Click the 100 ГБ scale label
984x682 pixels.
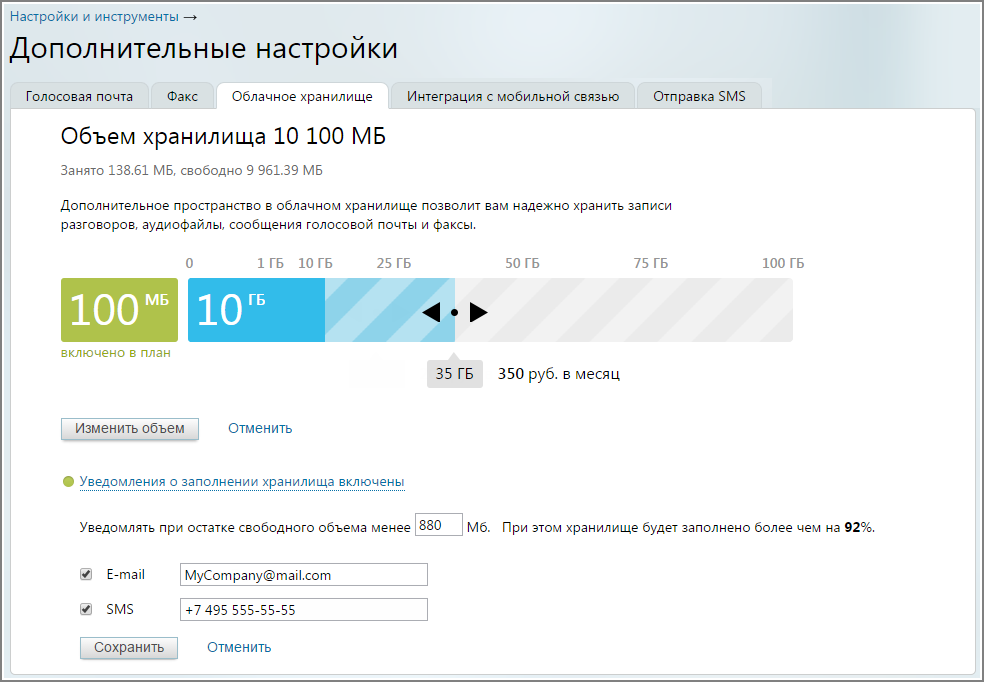pyautogui.click(x=783, y=264)
